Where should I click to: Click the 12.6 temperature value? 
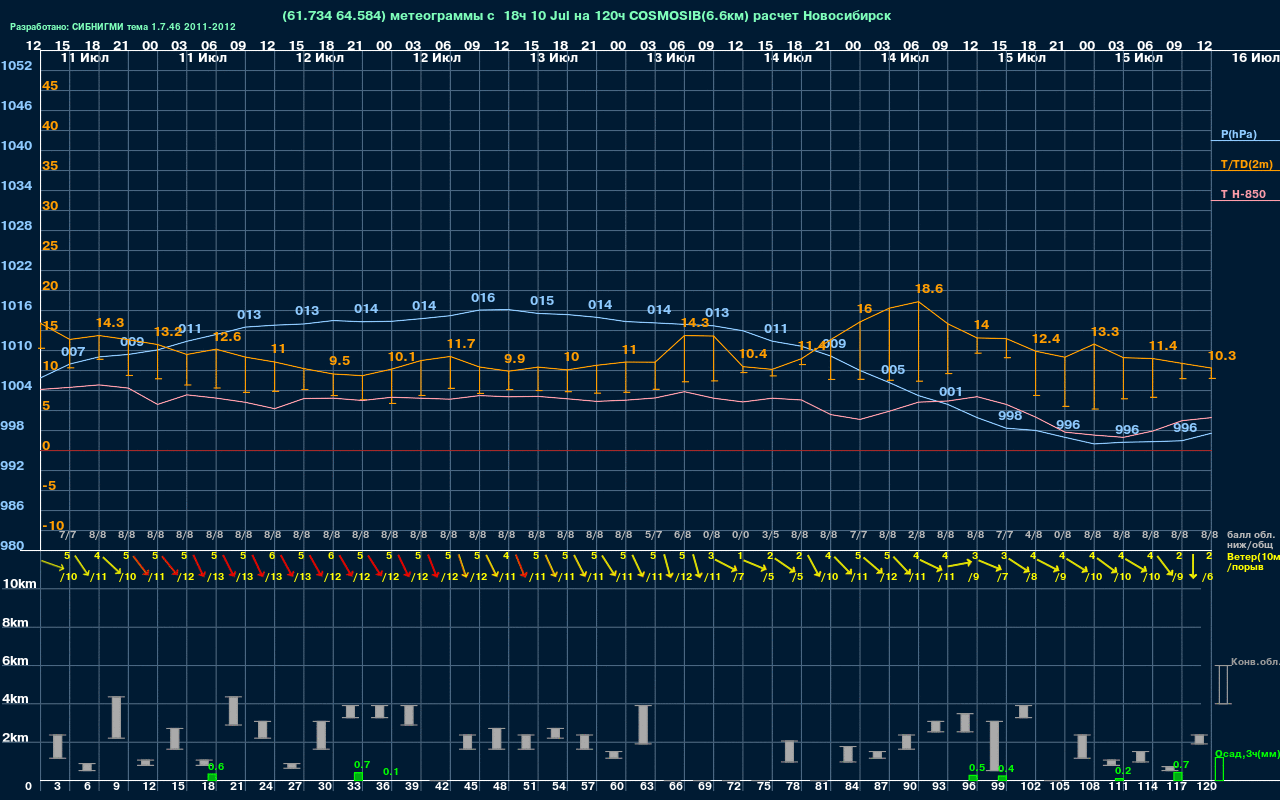pos(227,337)
